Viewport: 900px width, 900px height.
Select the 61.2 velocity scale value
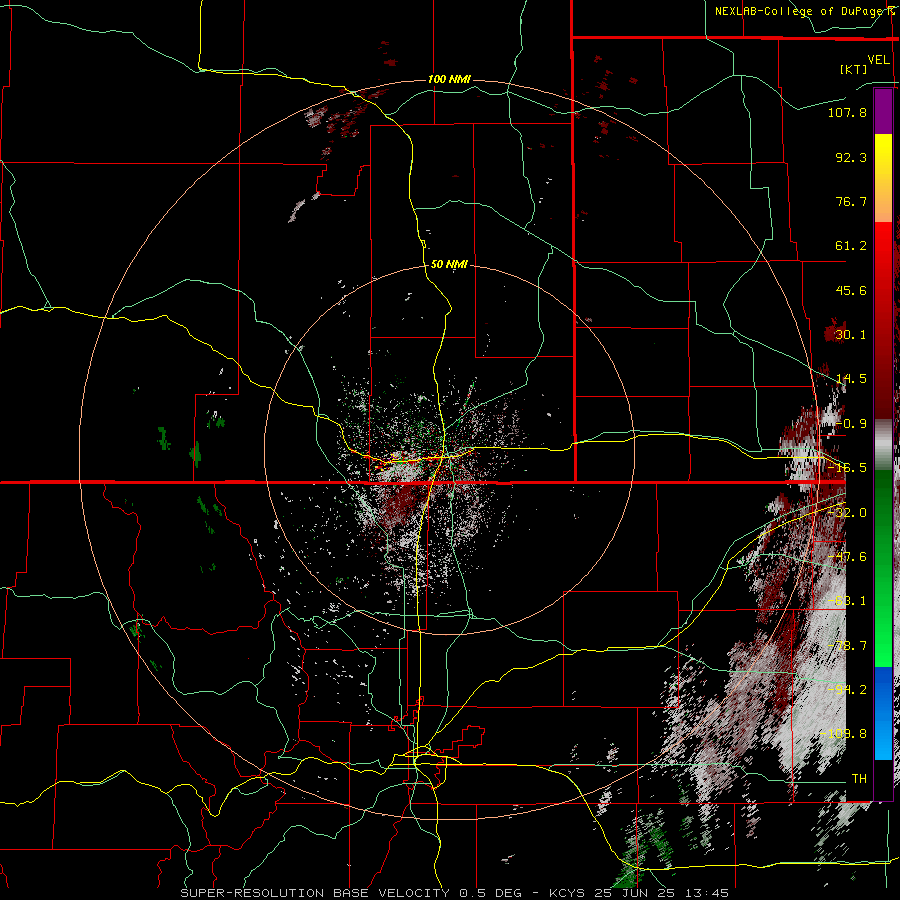tap(851, 246)
